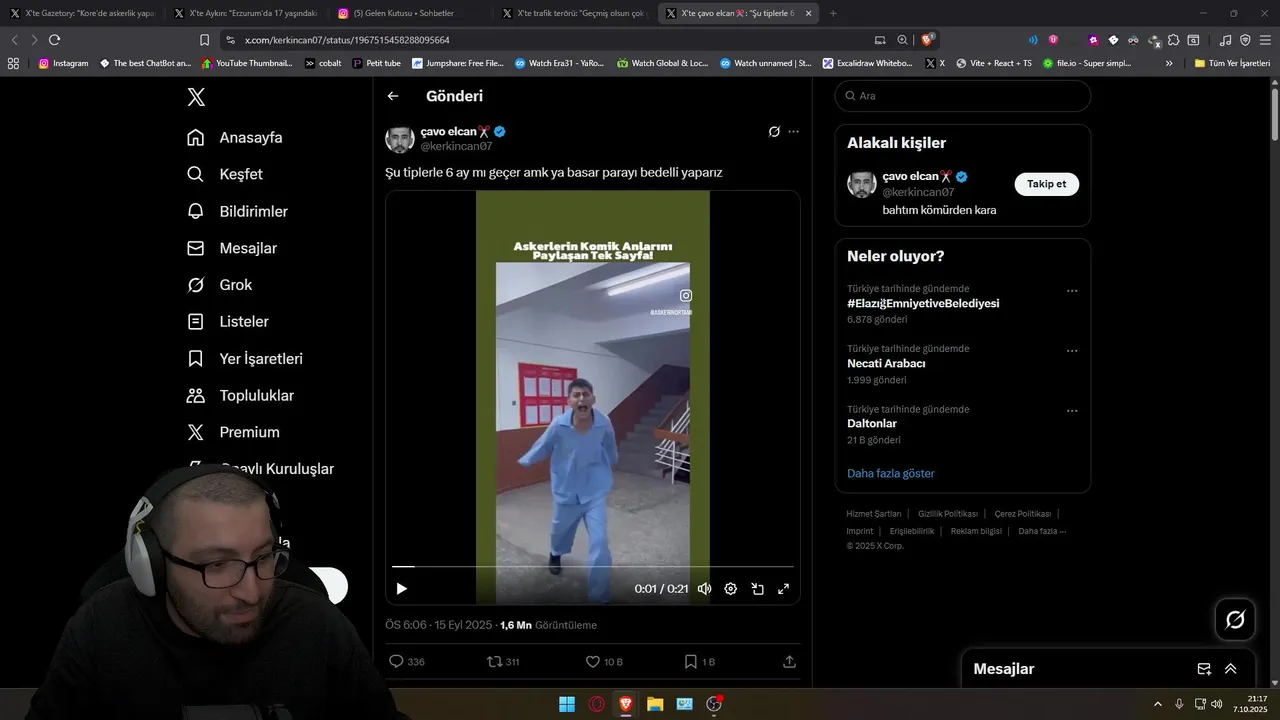This screenshot has width=1280, height=720.
Task: Expand the Mesajlar drawer
Action: click(x=1231, y=669)
